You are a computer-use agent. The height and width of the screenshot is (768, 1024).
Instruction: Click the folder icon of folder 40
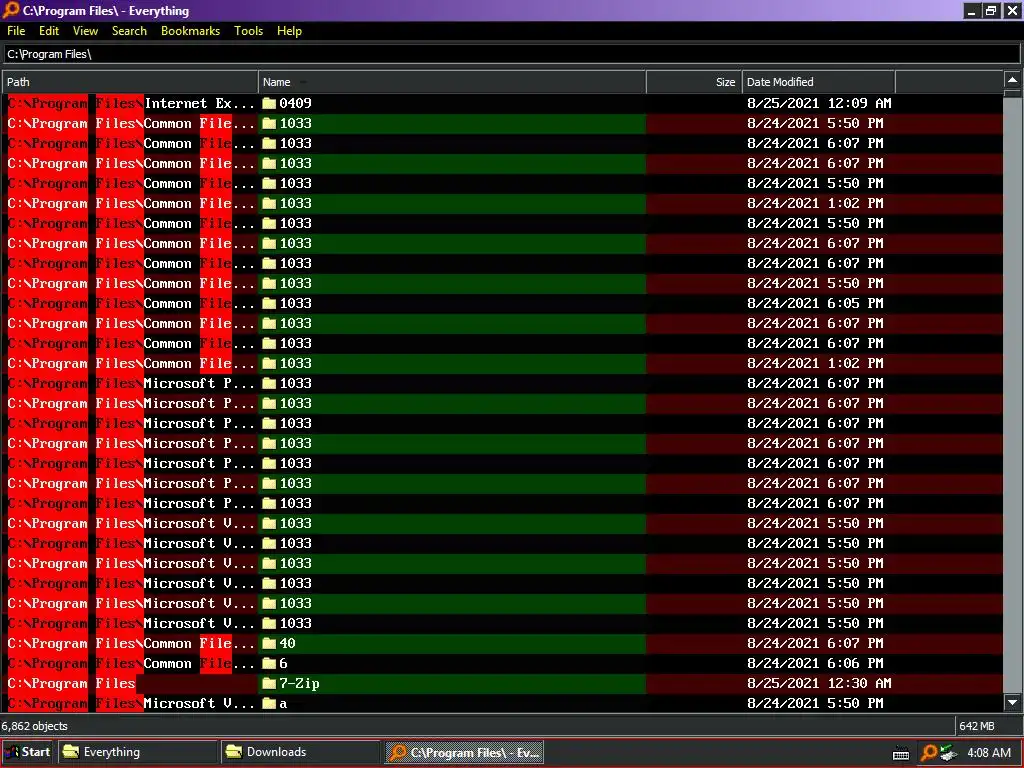point(269,644)
